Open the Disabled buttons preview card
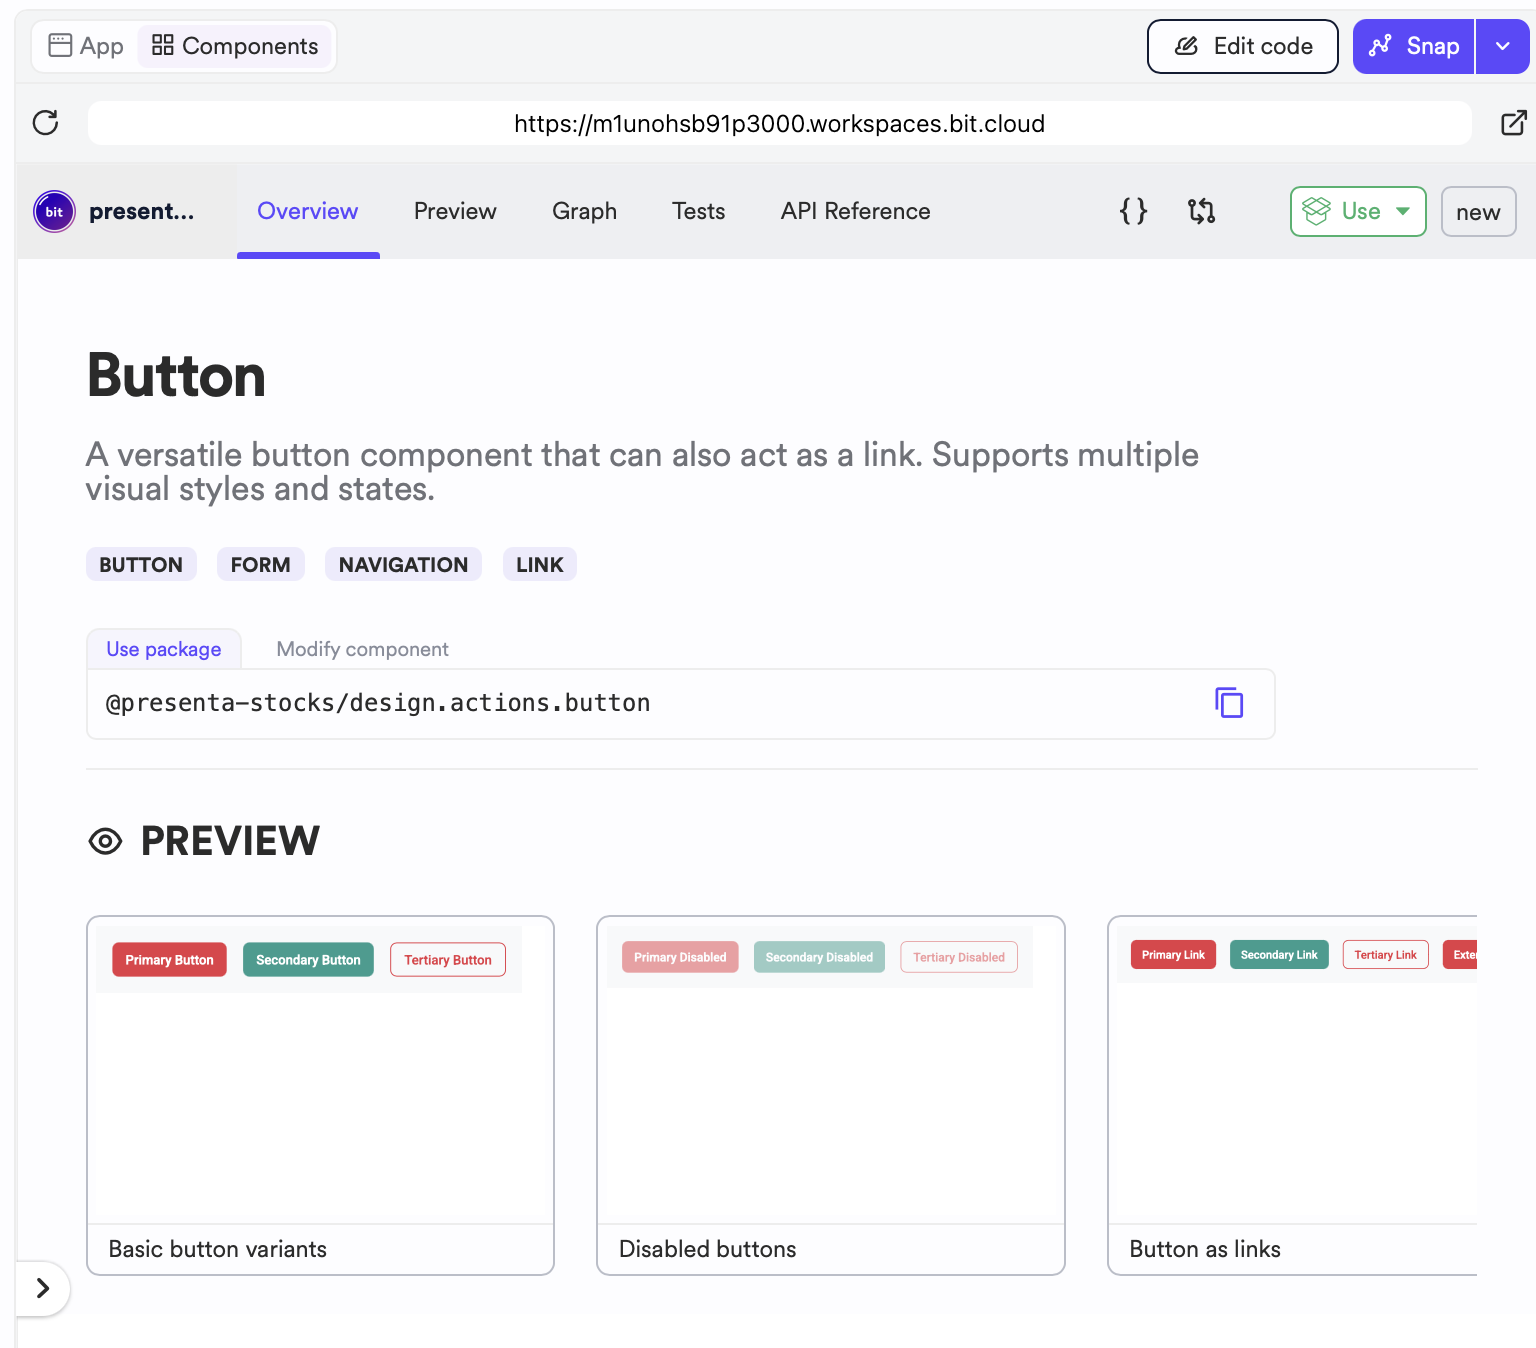 830,1095
